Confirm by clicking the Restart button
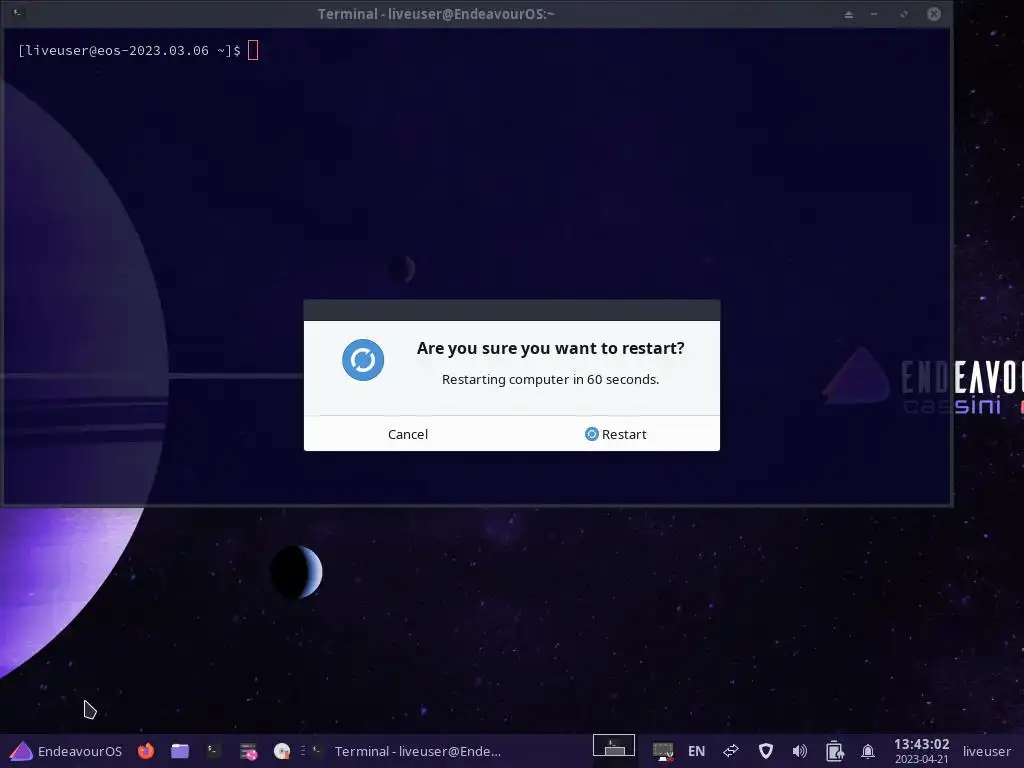 point(616,434)
